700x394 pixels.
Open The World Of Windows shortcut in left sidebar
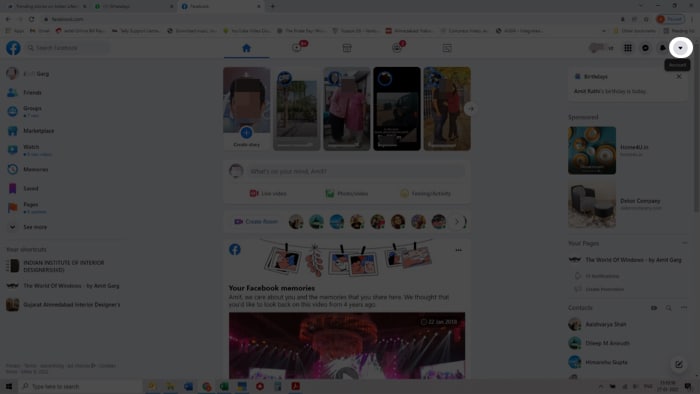[71, 286]
